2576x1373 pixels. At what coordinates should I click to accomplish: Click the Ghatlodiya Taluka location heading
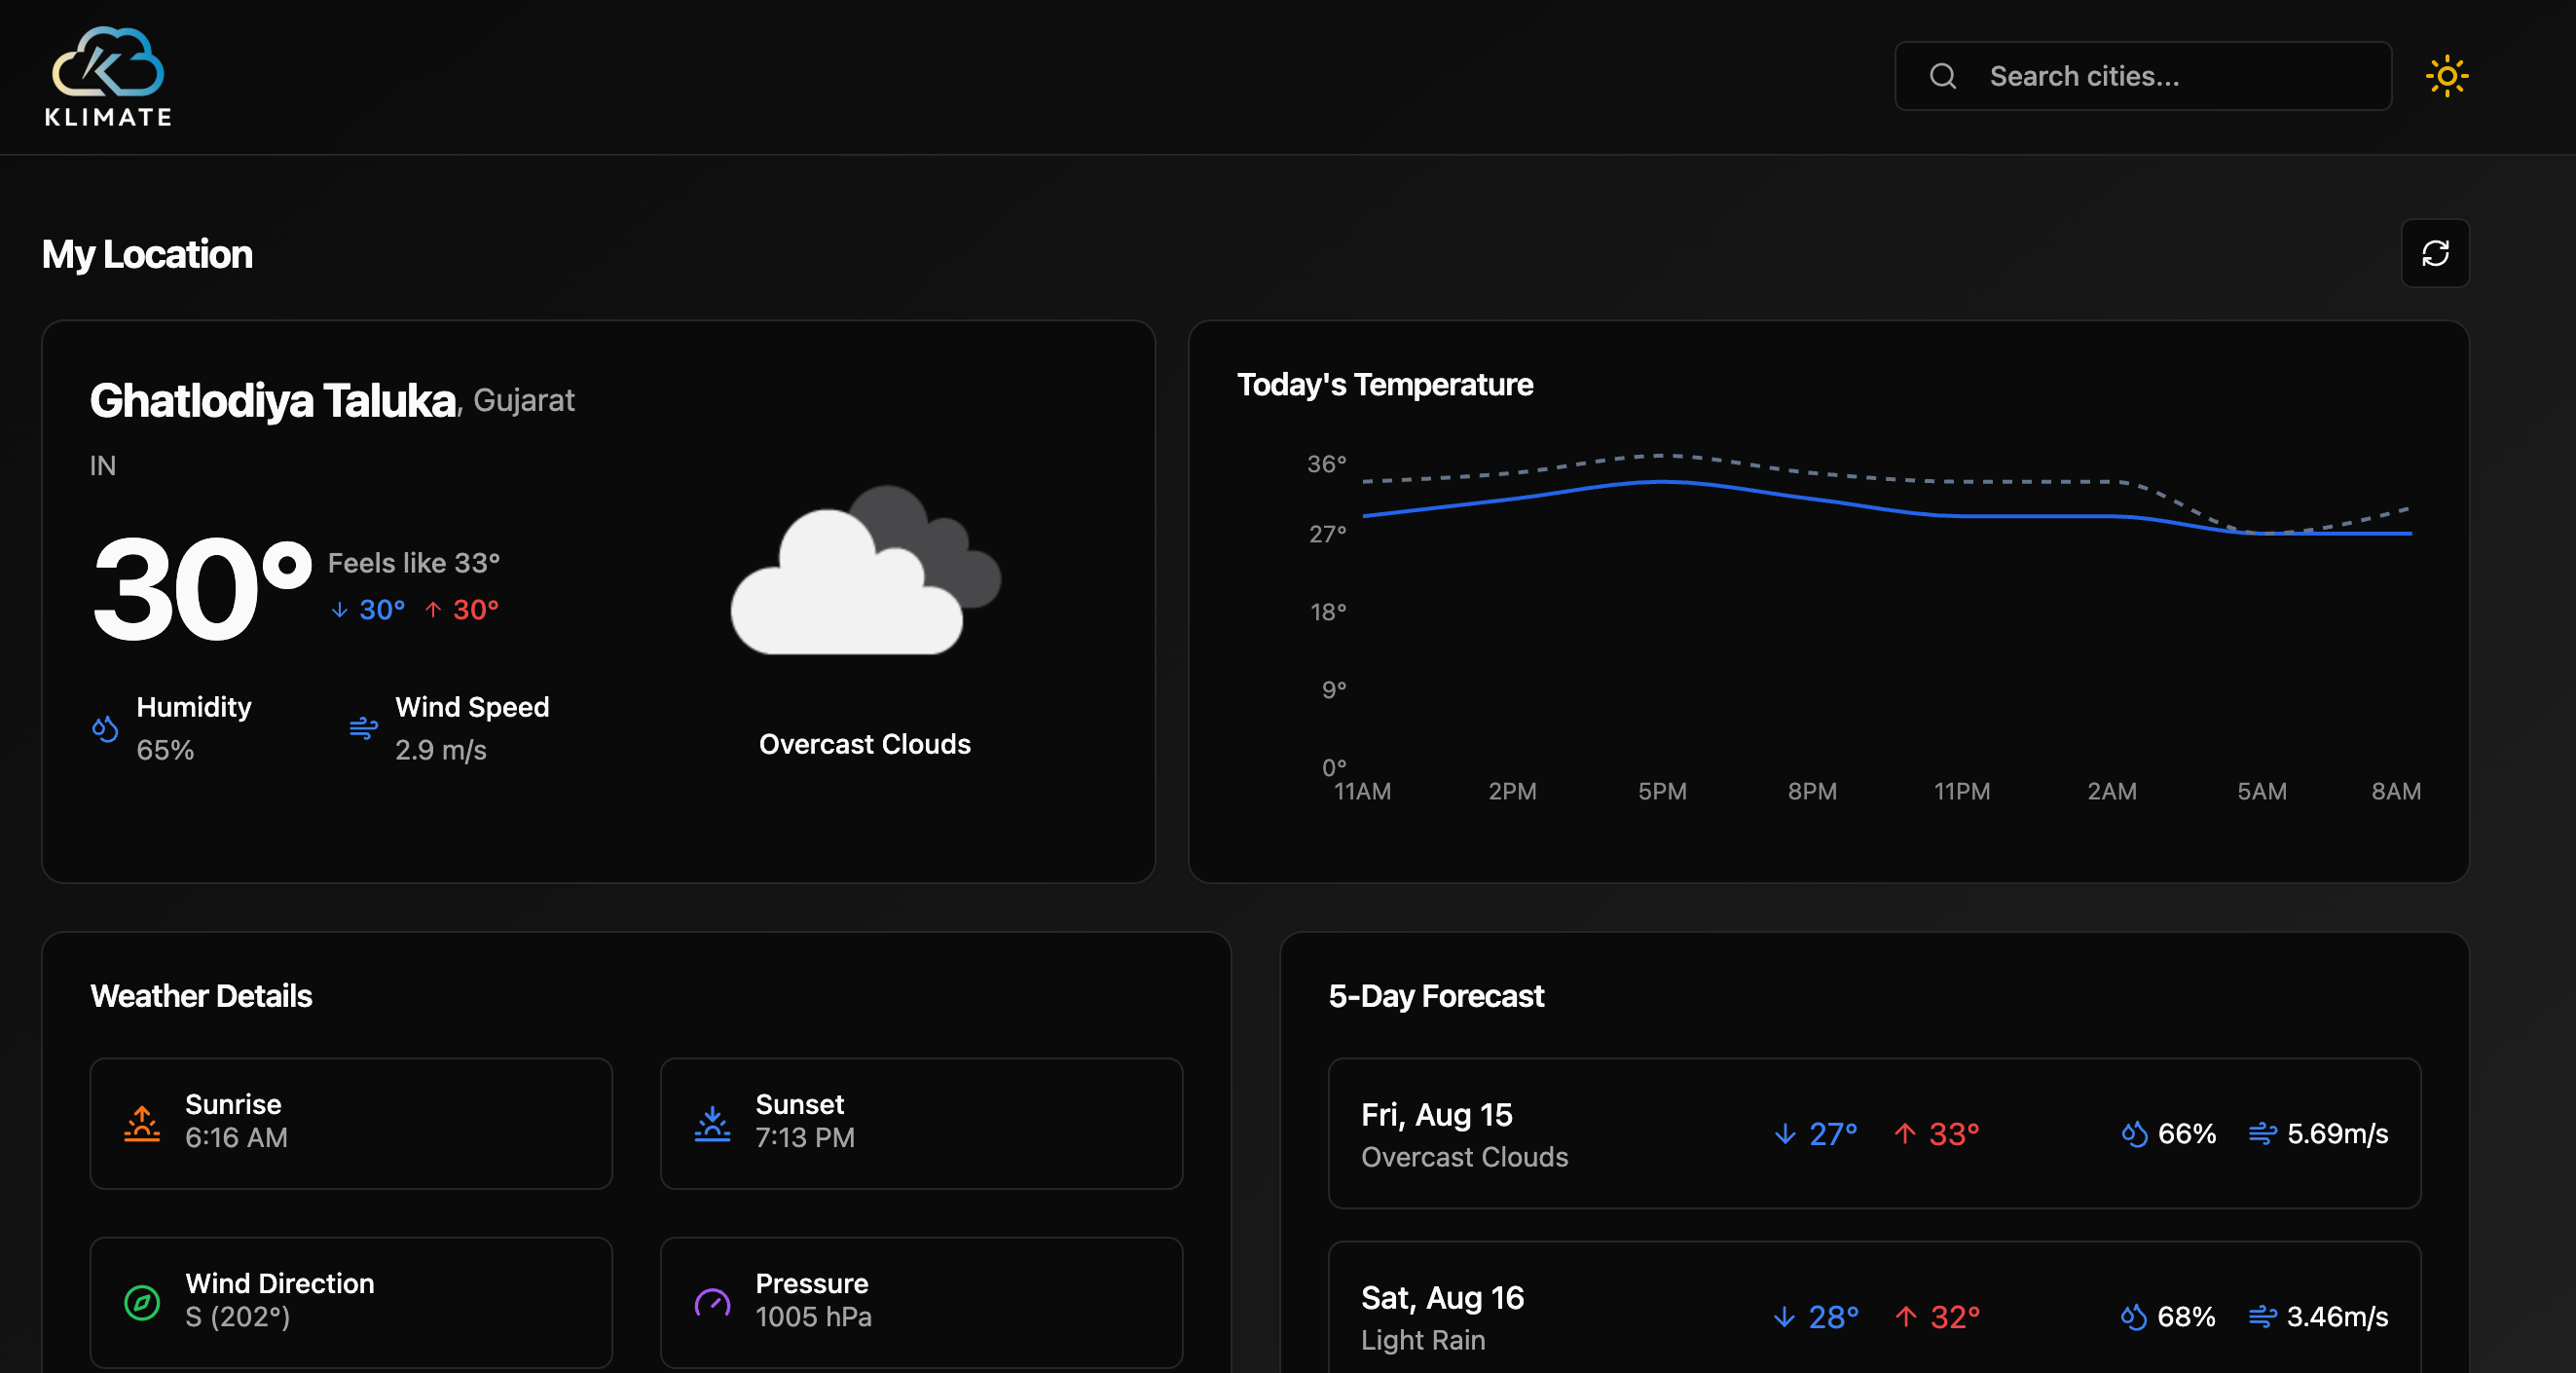(x=272, y=399)
